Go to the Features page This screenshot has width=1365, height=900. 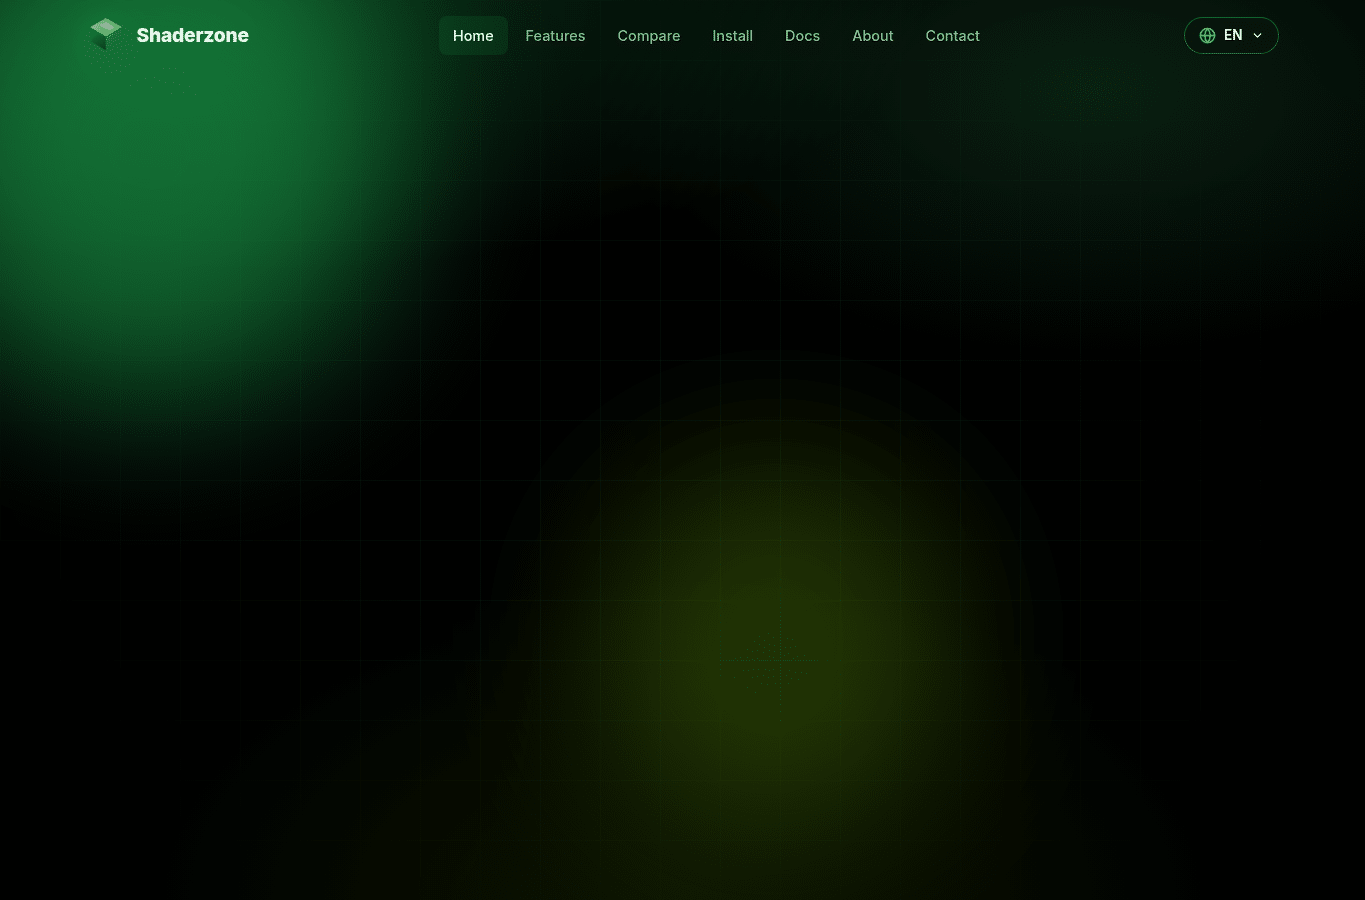pos(555,36)
